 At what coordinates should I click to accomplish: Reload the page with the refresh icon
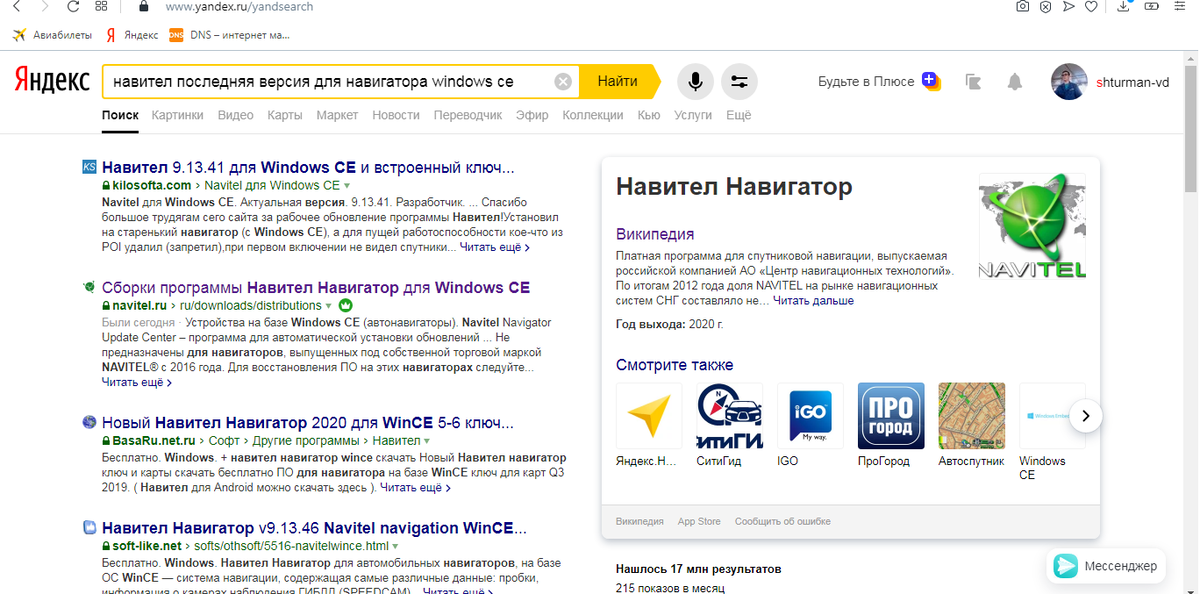pyautogui.click(x=74, y=6)
